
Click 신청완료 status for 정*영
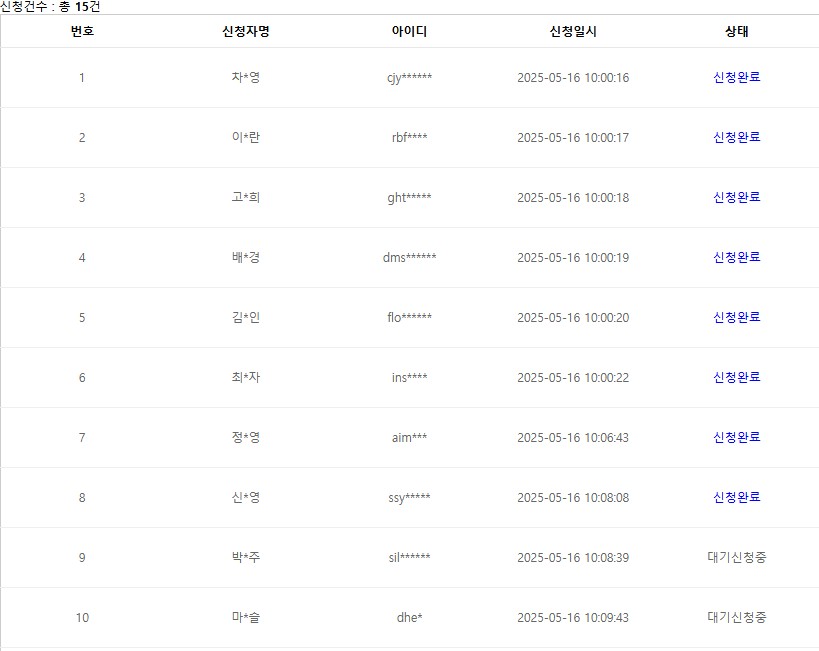tap(736, 437)
